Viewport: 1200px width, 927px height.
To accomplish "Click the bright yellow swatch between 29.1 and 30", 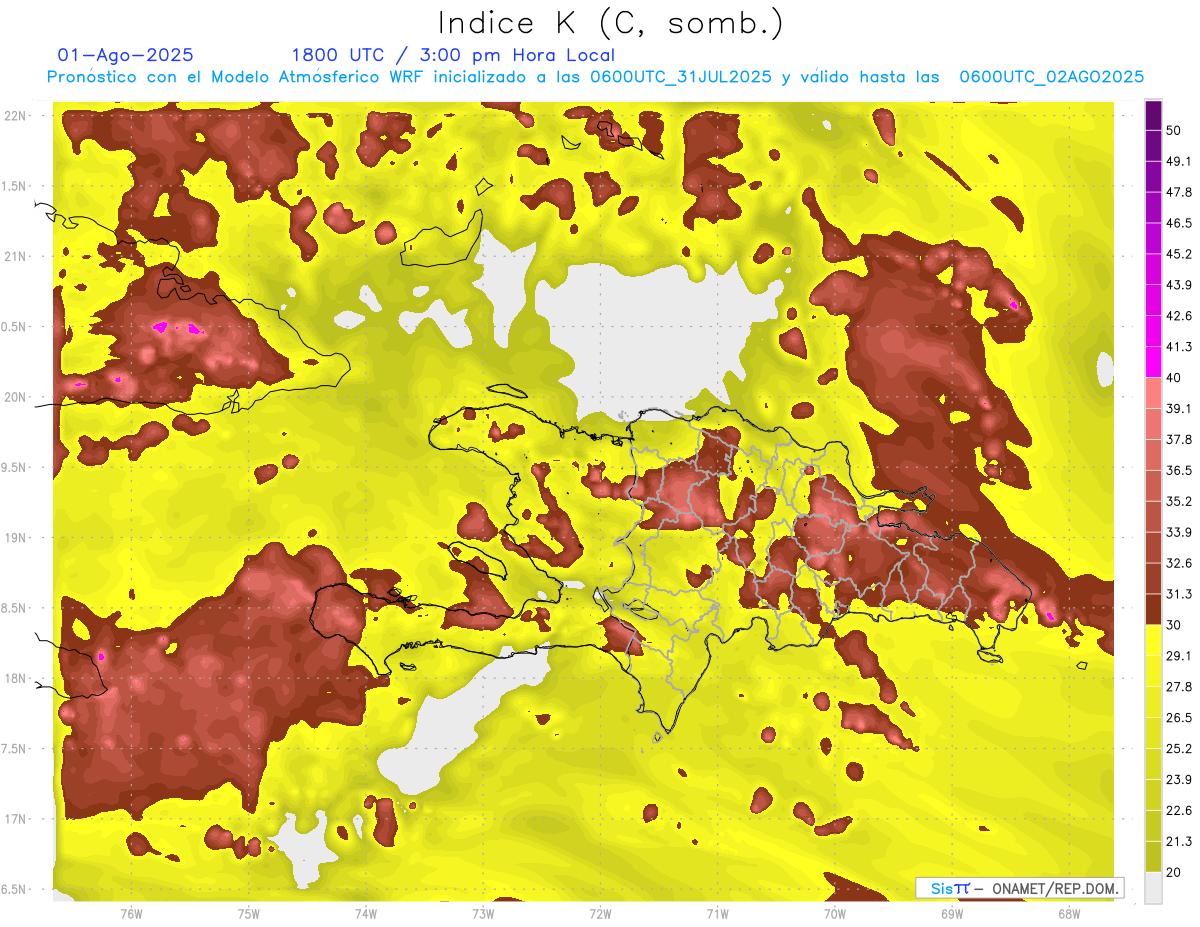I will pyautogui.click(x=1153, y=640).
